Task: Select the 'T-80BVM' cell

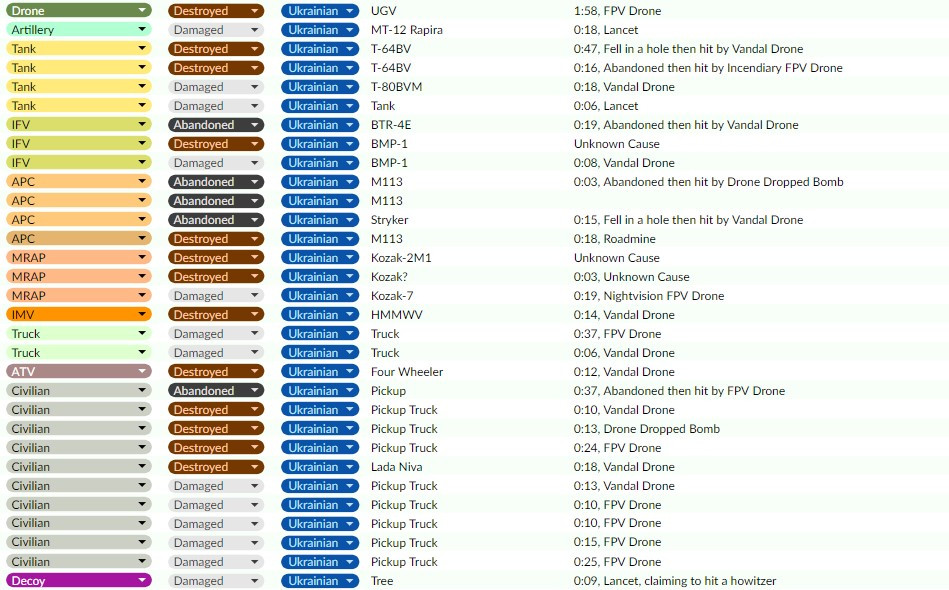Action: 396,87
